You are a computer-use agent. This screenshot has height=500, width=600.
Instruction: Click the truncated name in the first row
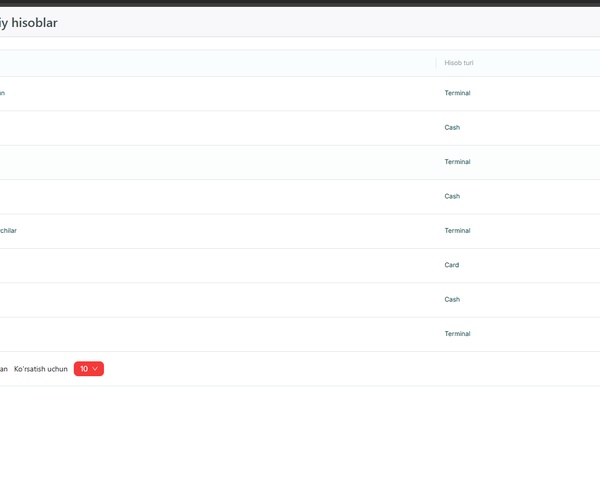click(3, 93)
